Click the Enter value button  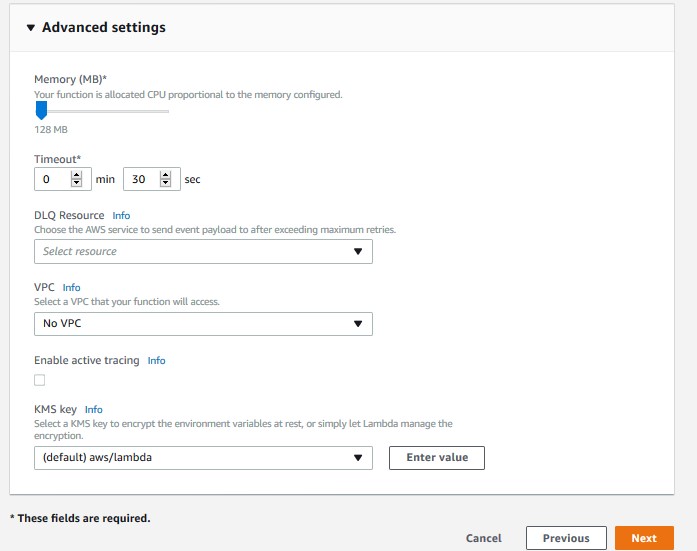coord(437,458)
